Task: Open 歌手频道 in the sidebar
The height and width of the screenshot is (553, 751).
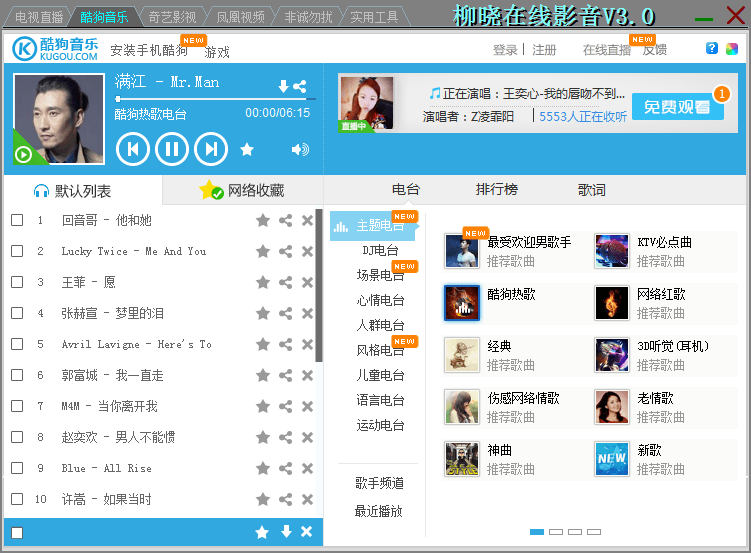Action: (379, 483)
